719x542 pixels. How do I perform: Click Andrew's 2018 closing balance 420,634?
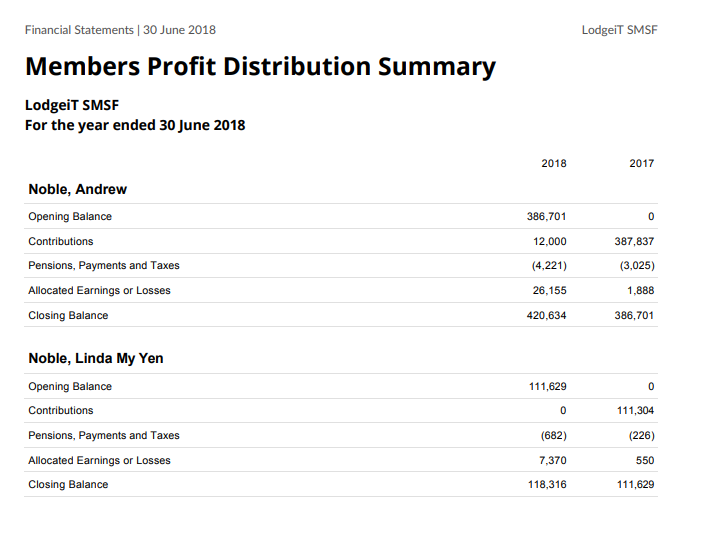pyautogui.click(x=546, y=315)
